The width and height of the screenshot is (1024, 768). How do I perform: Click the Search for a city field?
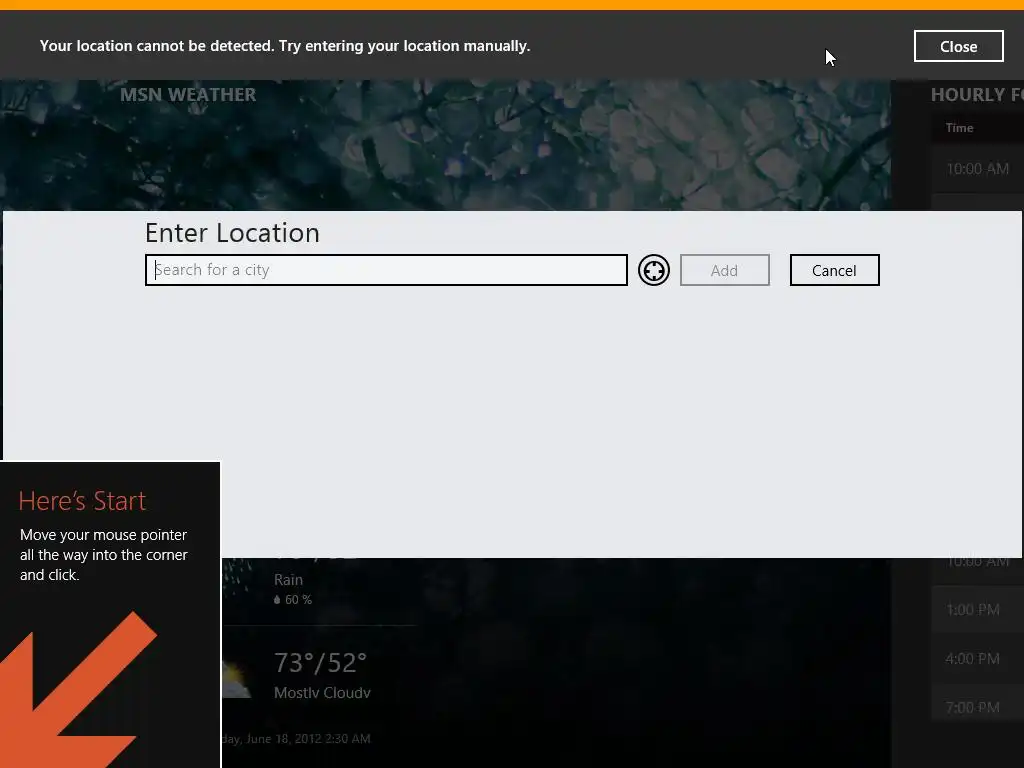pos(386,270)
